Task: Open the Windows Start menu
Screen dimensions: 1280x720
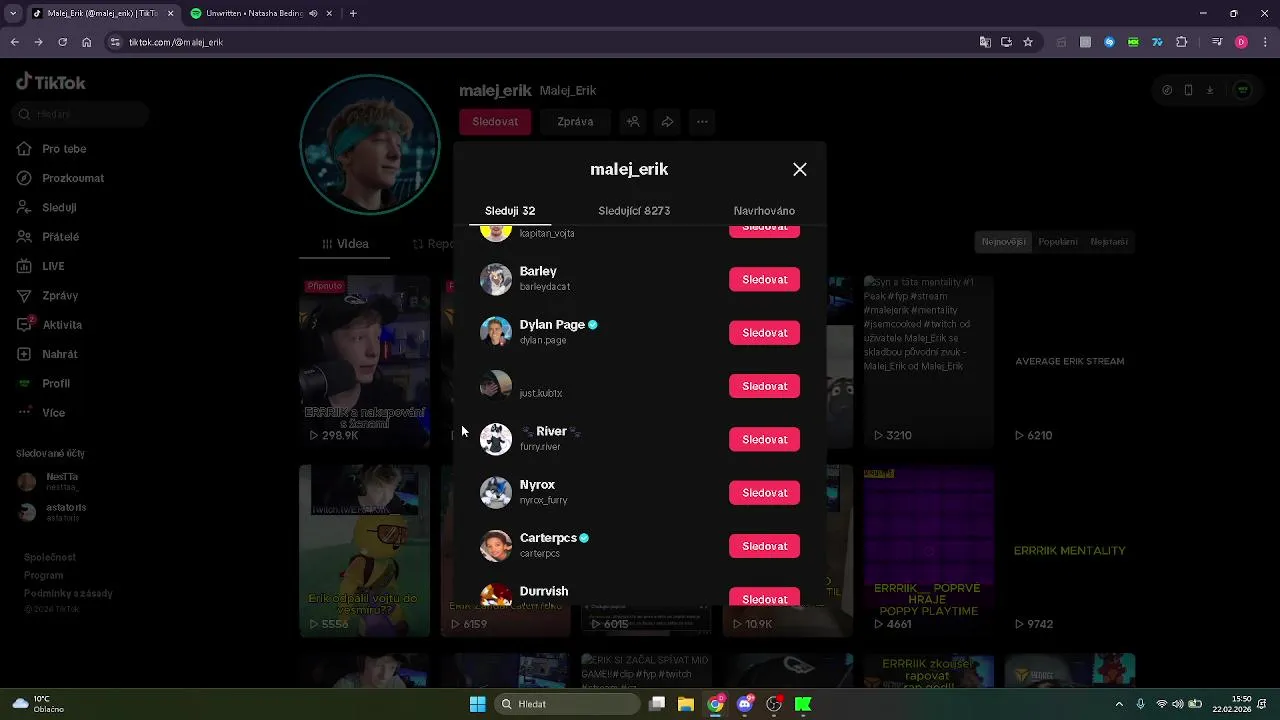Action: 477,704
